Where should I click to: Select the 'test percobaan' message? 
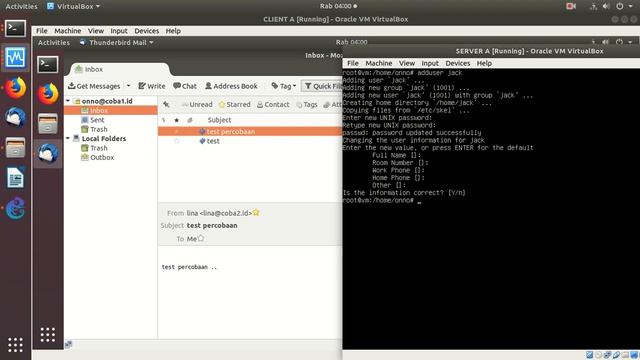[x=250, y=131]
